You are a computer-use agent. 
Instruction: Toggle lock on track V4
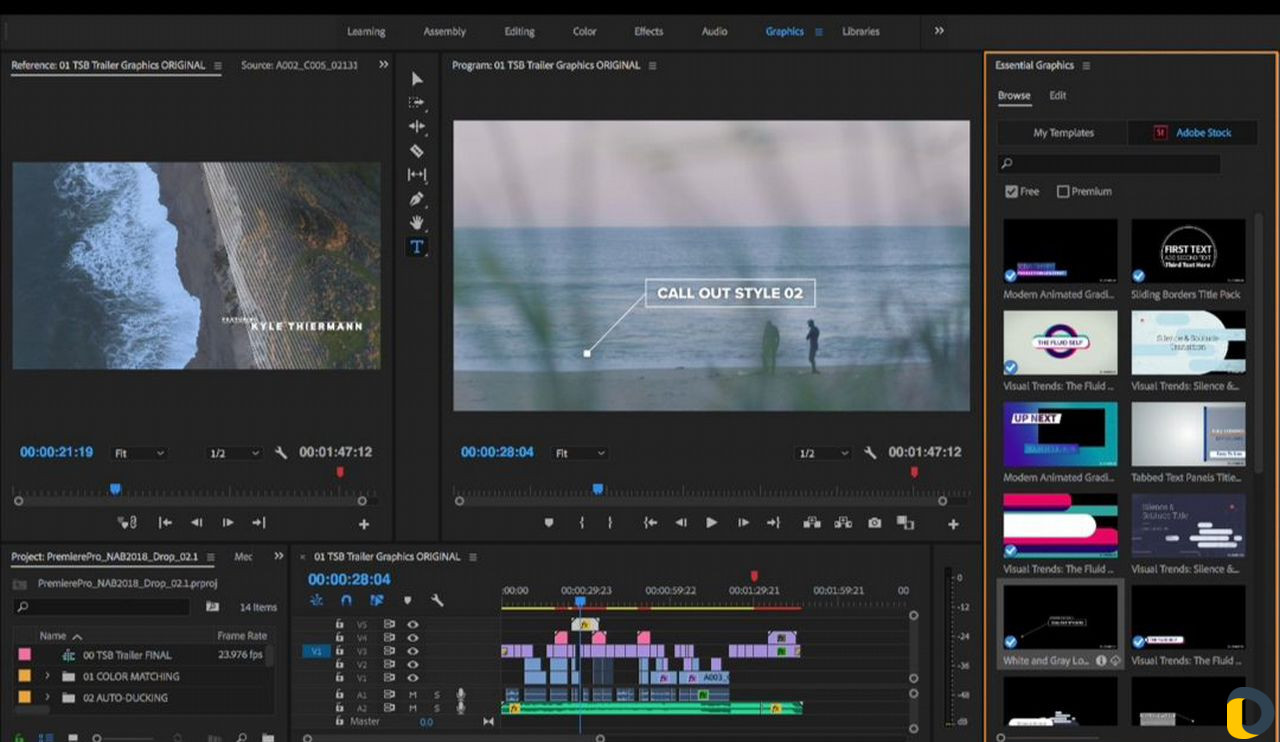tap(339, 637)
